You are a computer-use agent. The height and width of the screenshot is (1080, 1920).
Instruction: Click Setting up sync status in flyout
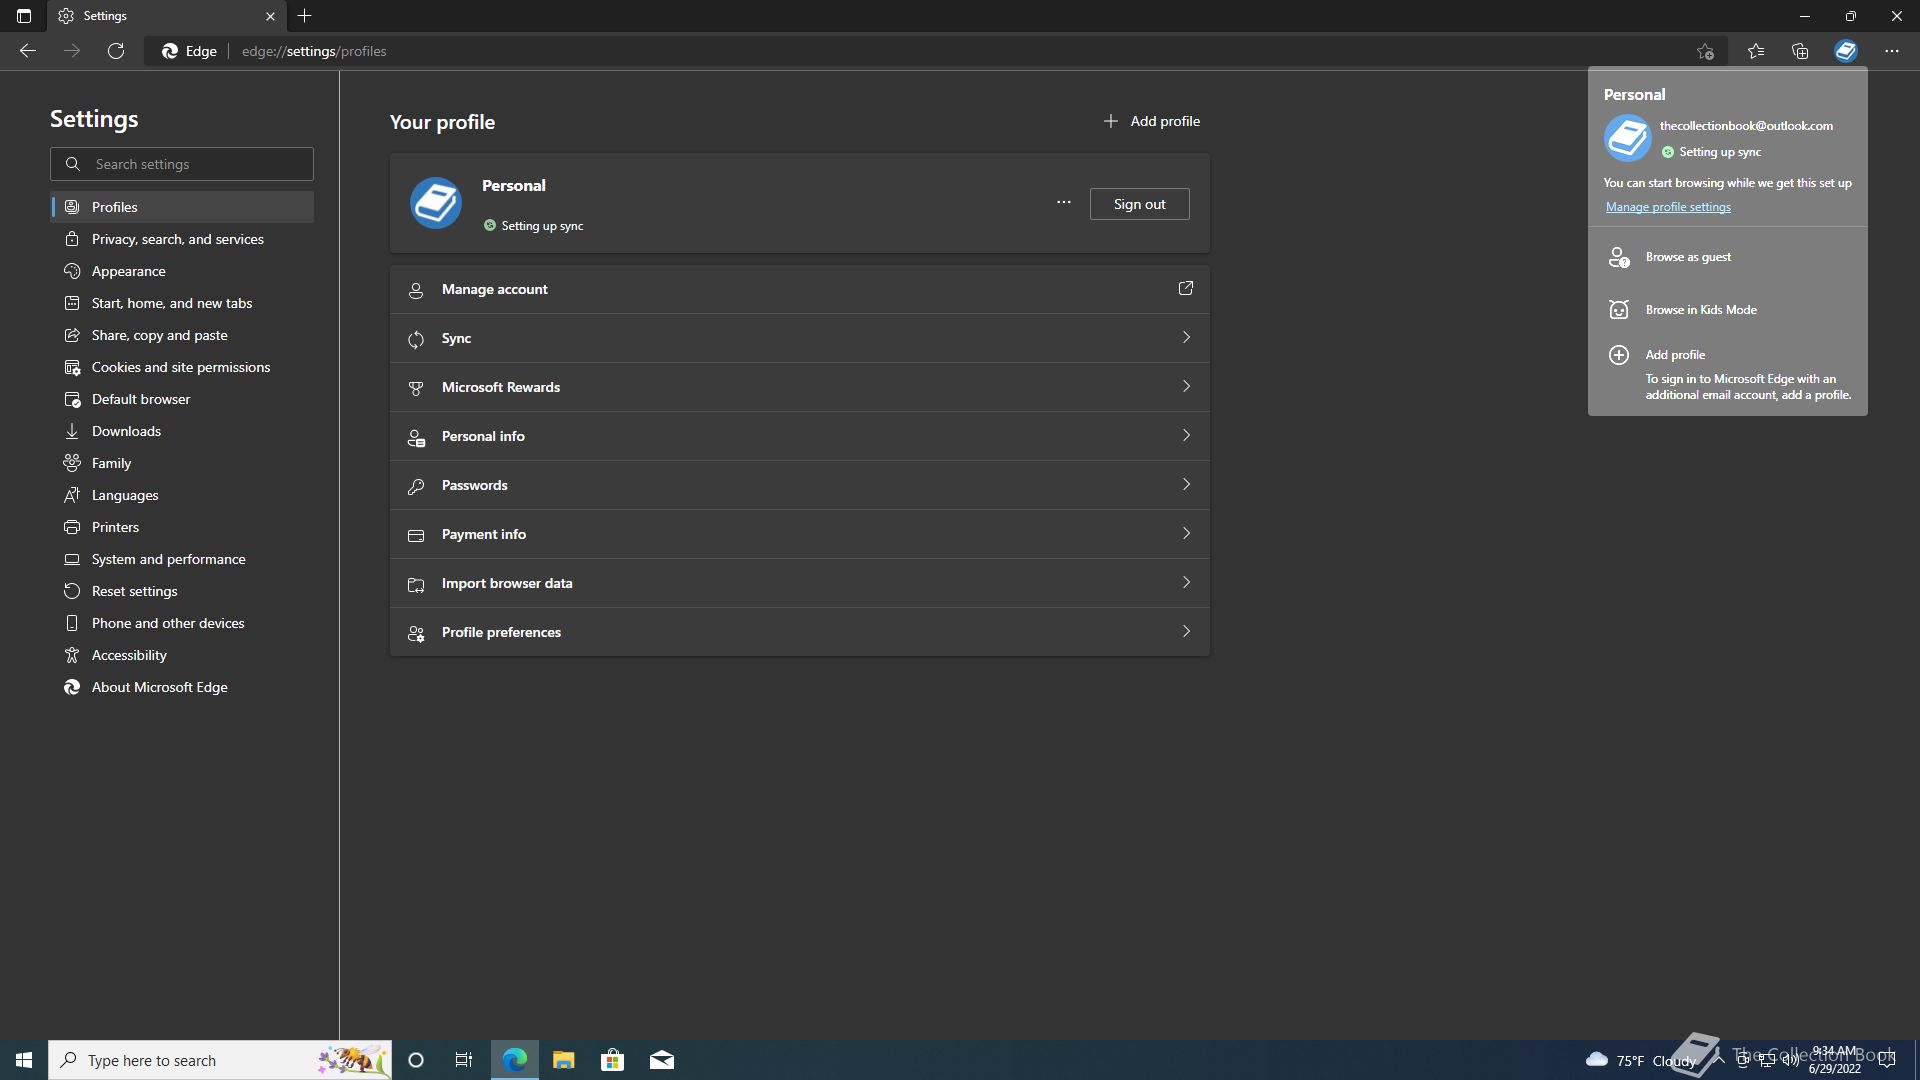click(1712, 152)
